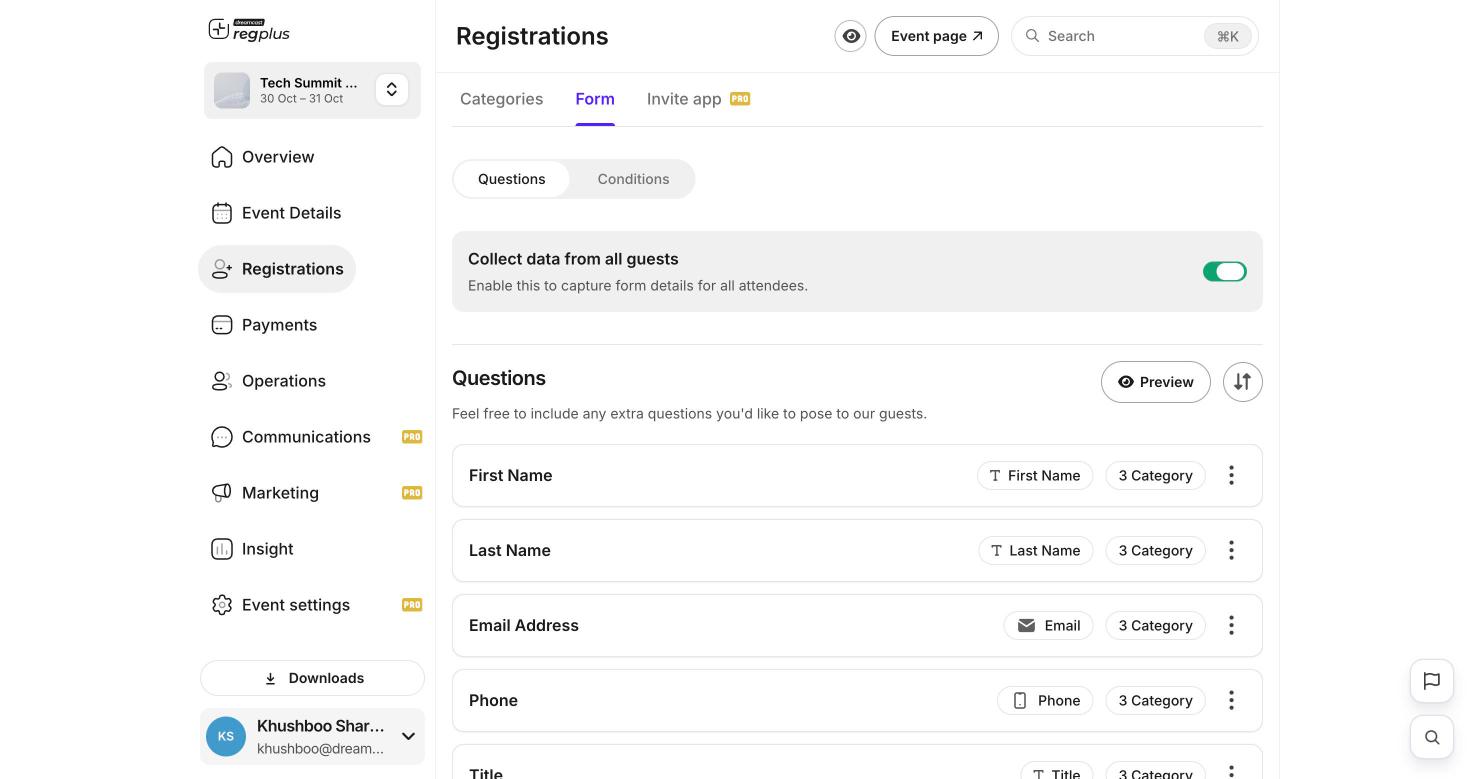Open 3 Category chip on Email Address row

click(1156, 626)
